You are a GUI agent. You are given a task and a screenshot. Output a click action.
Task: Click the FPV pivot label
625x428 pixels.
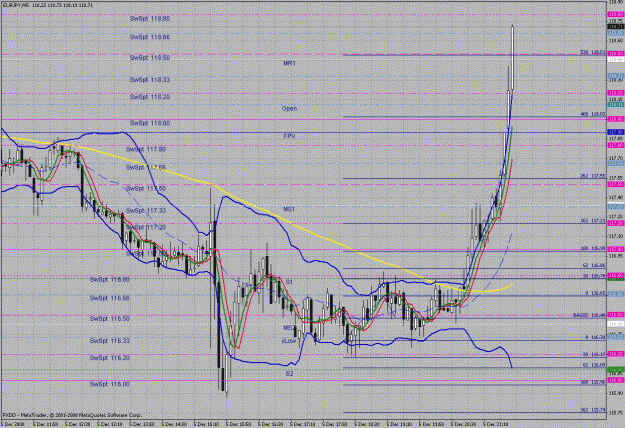289,136
